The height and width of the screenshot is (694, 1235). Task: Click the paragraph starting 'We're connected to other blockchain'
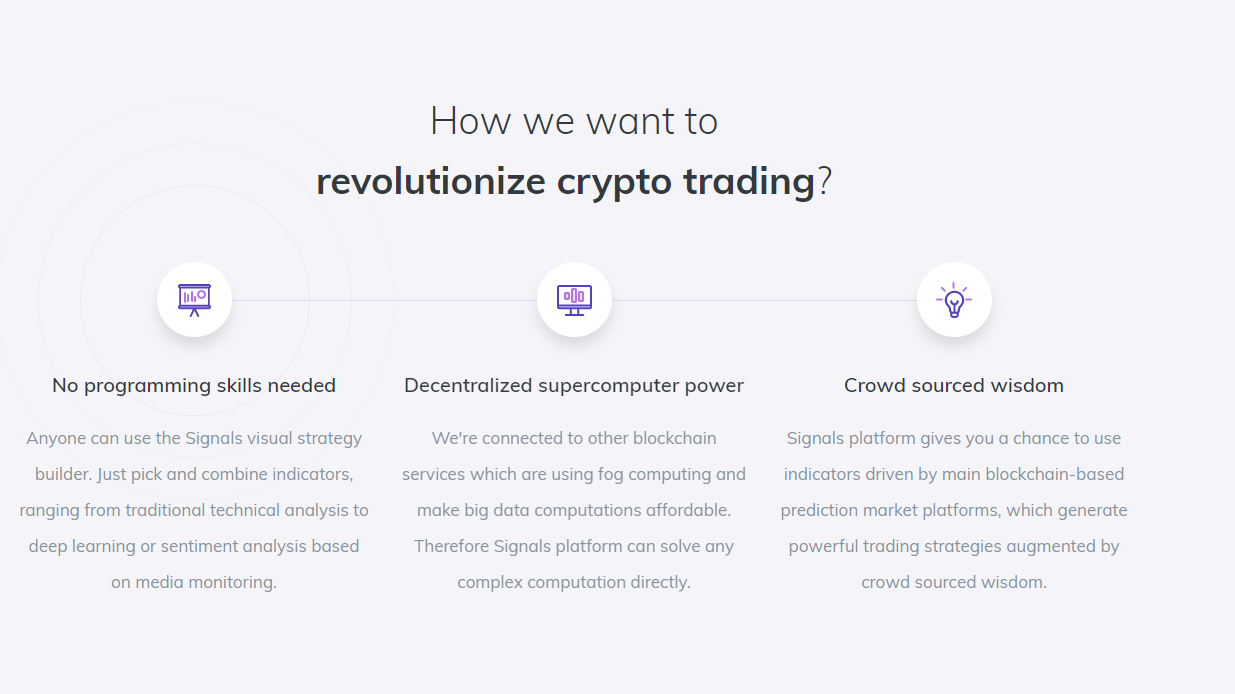click(574, 510)
